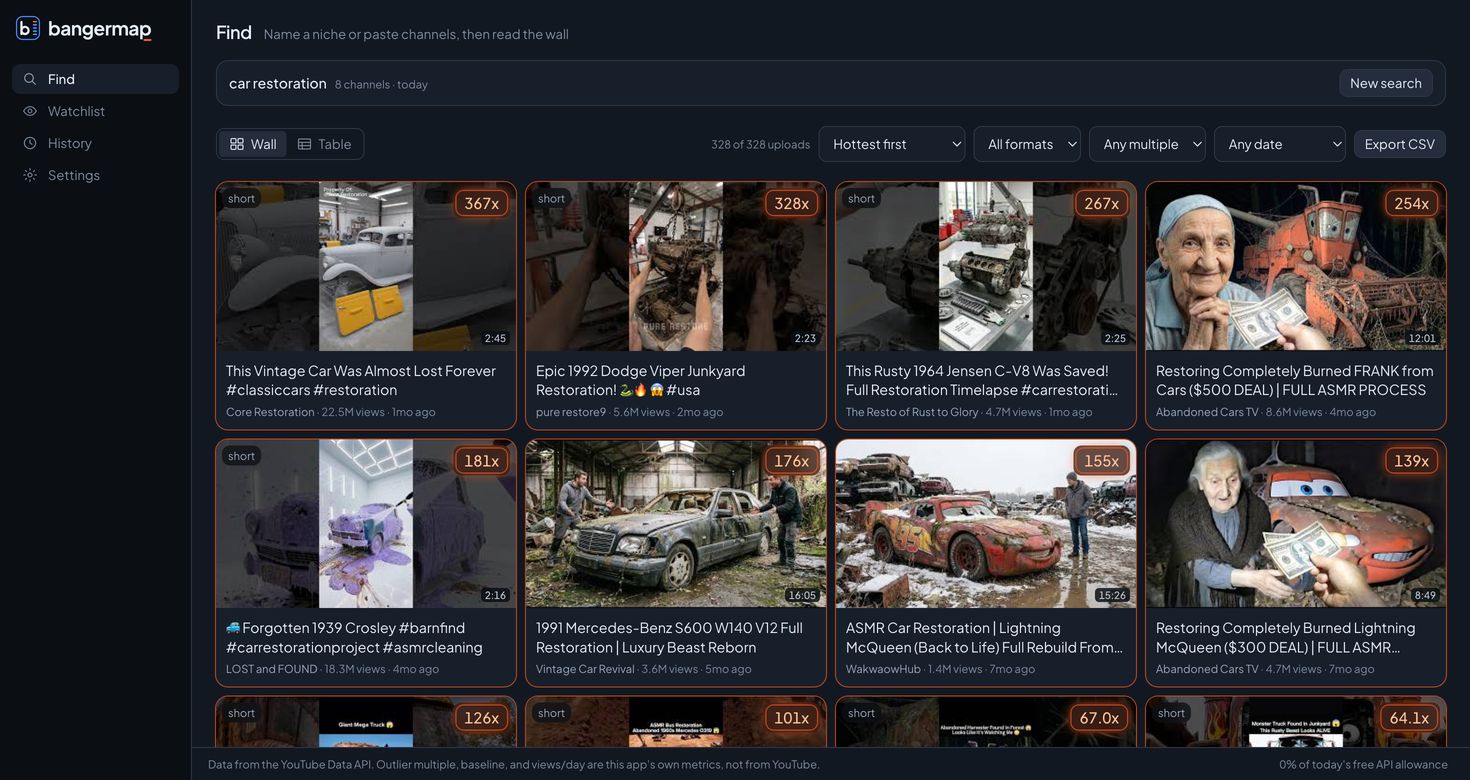Image resolution: width=1470 pixels, height=780 pixels.
Task: Click the car restoration search field
Action: pyautogui.click(x=831, y=83)
